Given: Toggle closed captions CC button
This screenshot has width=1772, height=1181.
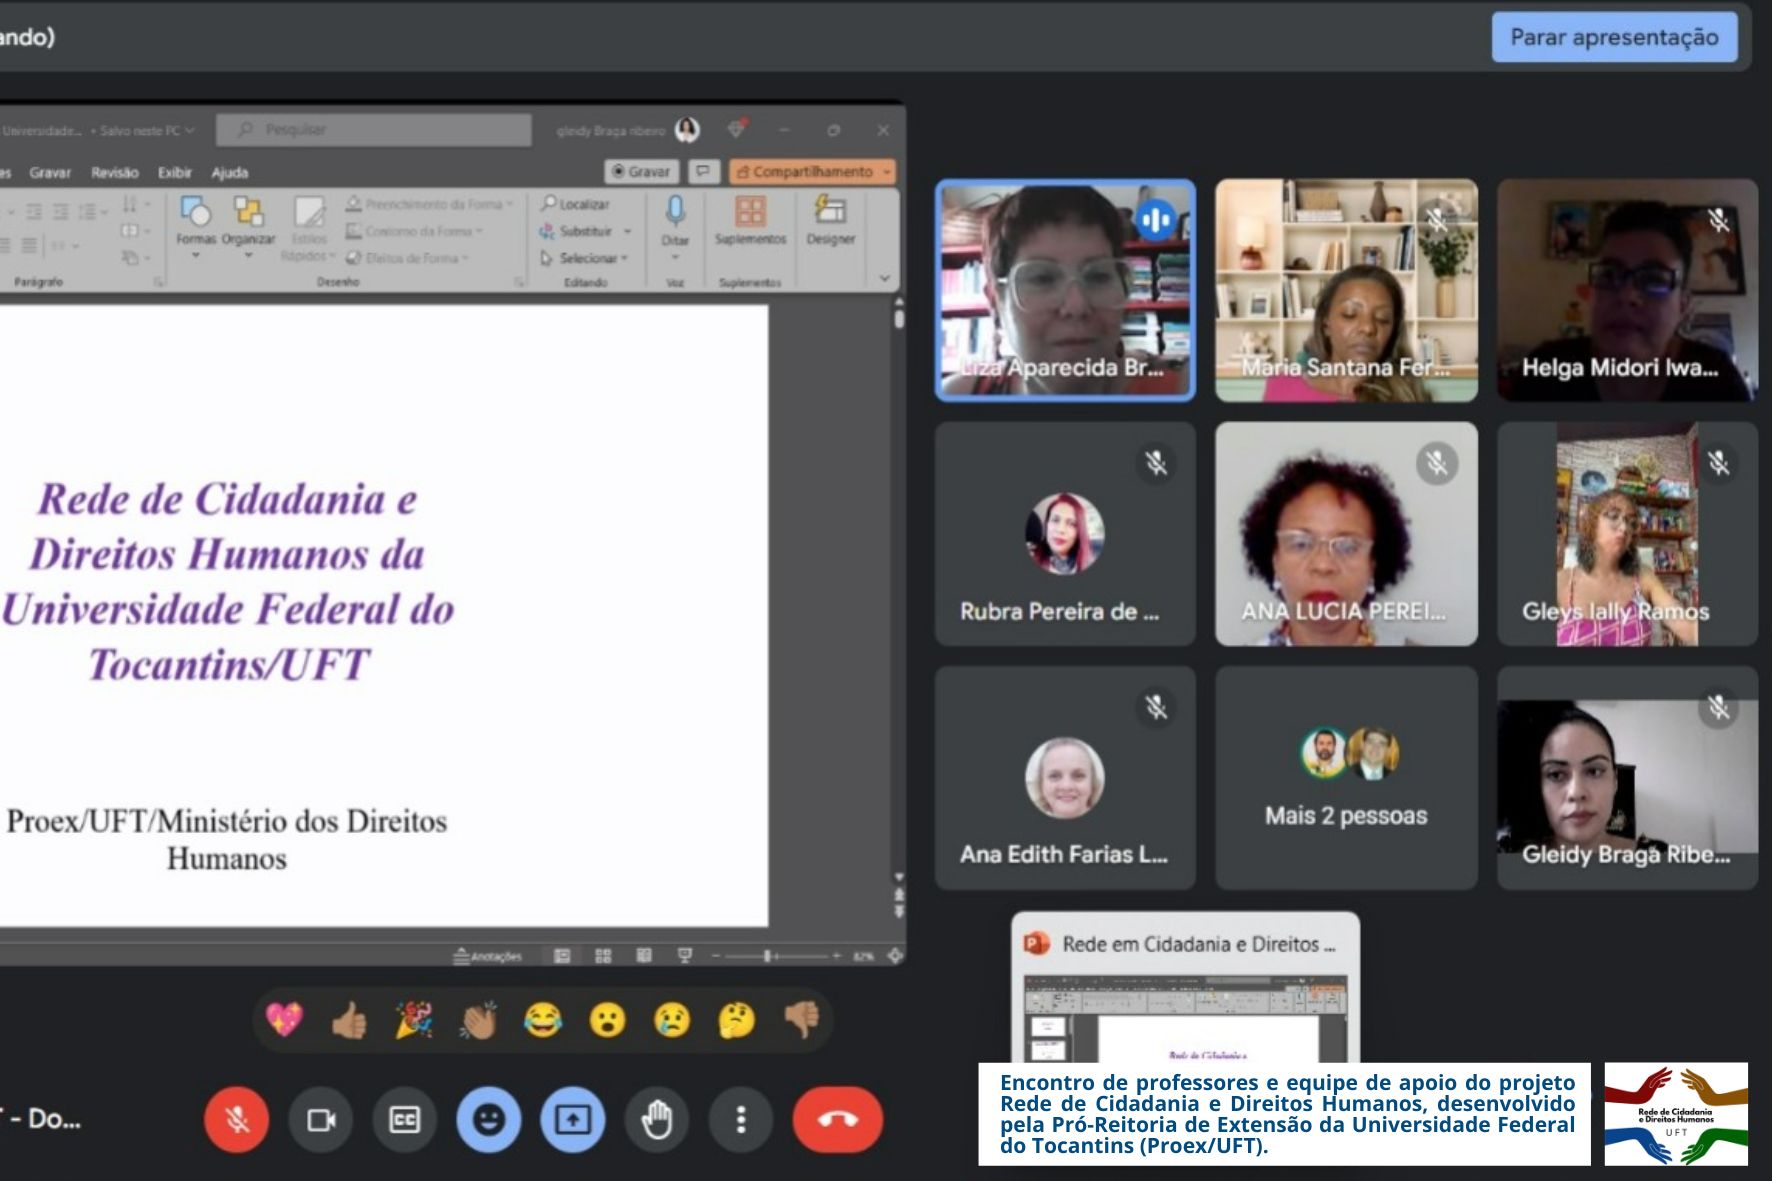Looking at the screenshot, I should [405, 1119].
